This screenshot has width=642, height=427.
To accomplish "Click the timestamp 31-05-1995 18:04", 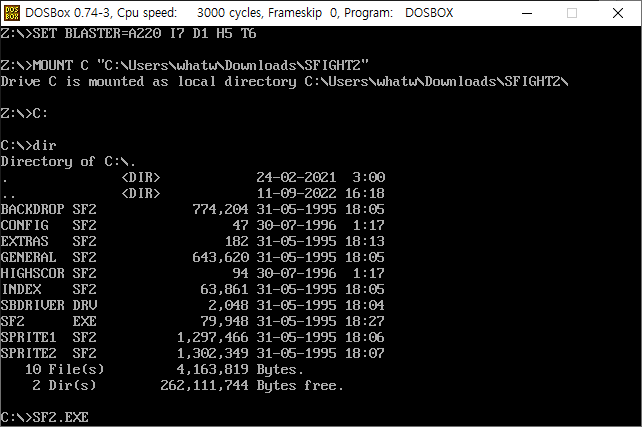I will click(321, 305).
